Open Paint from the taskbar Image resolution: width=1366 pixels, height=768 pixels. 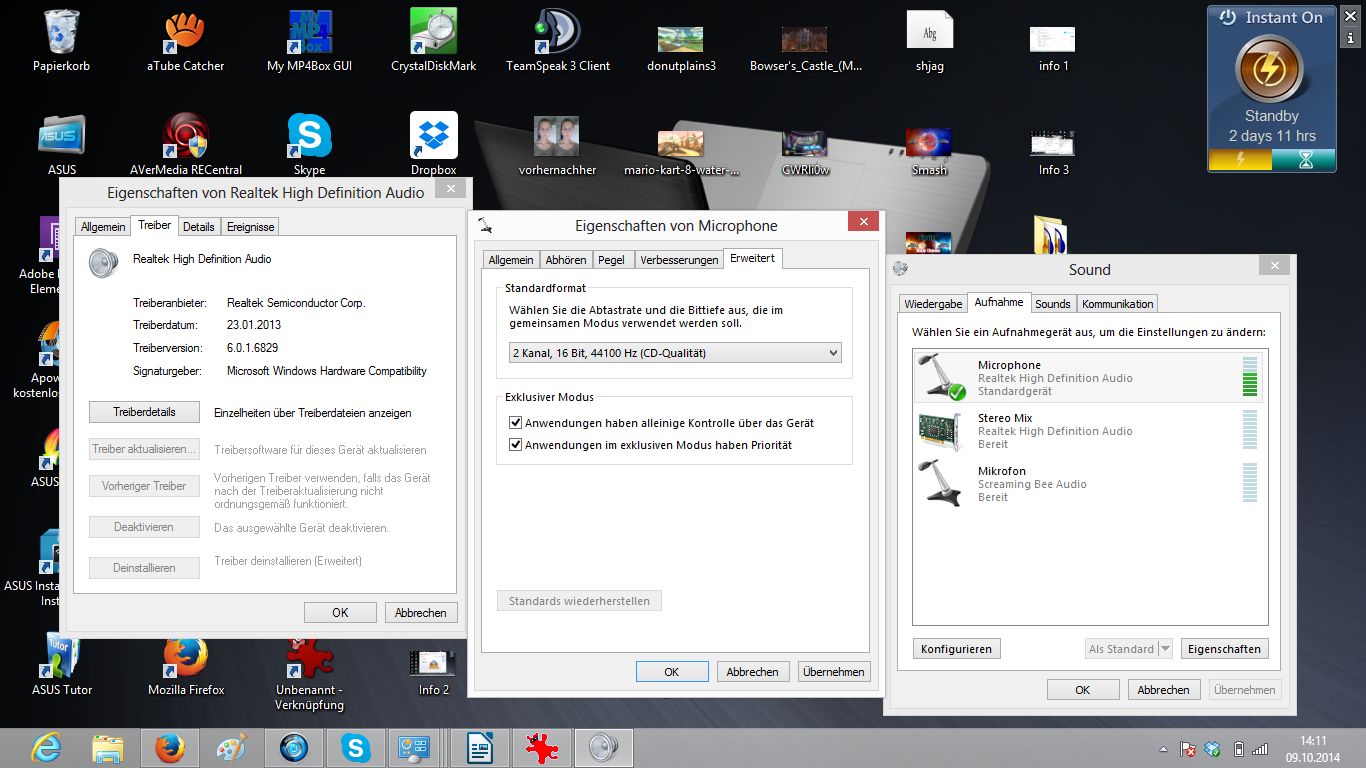pyautogui.click(x=231, y=747)
